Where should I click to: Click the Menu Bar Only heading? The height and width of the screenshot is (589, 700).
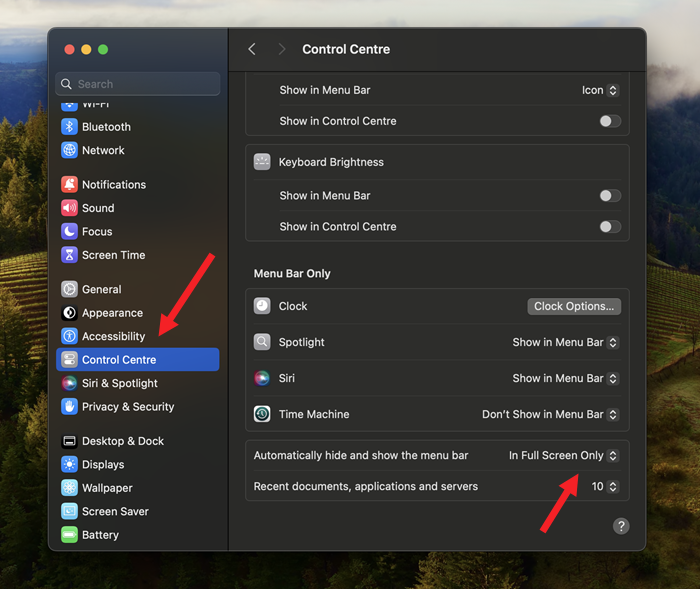292,273
